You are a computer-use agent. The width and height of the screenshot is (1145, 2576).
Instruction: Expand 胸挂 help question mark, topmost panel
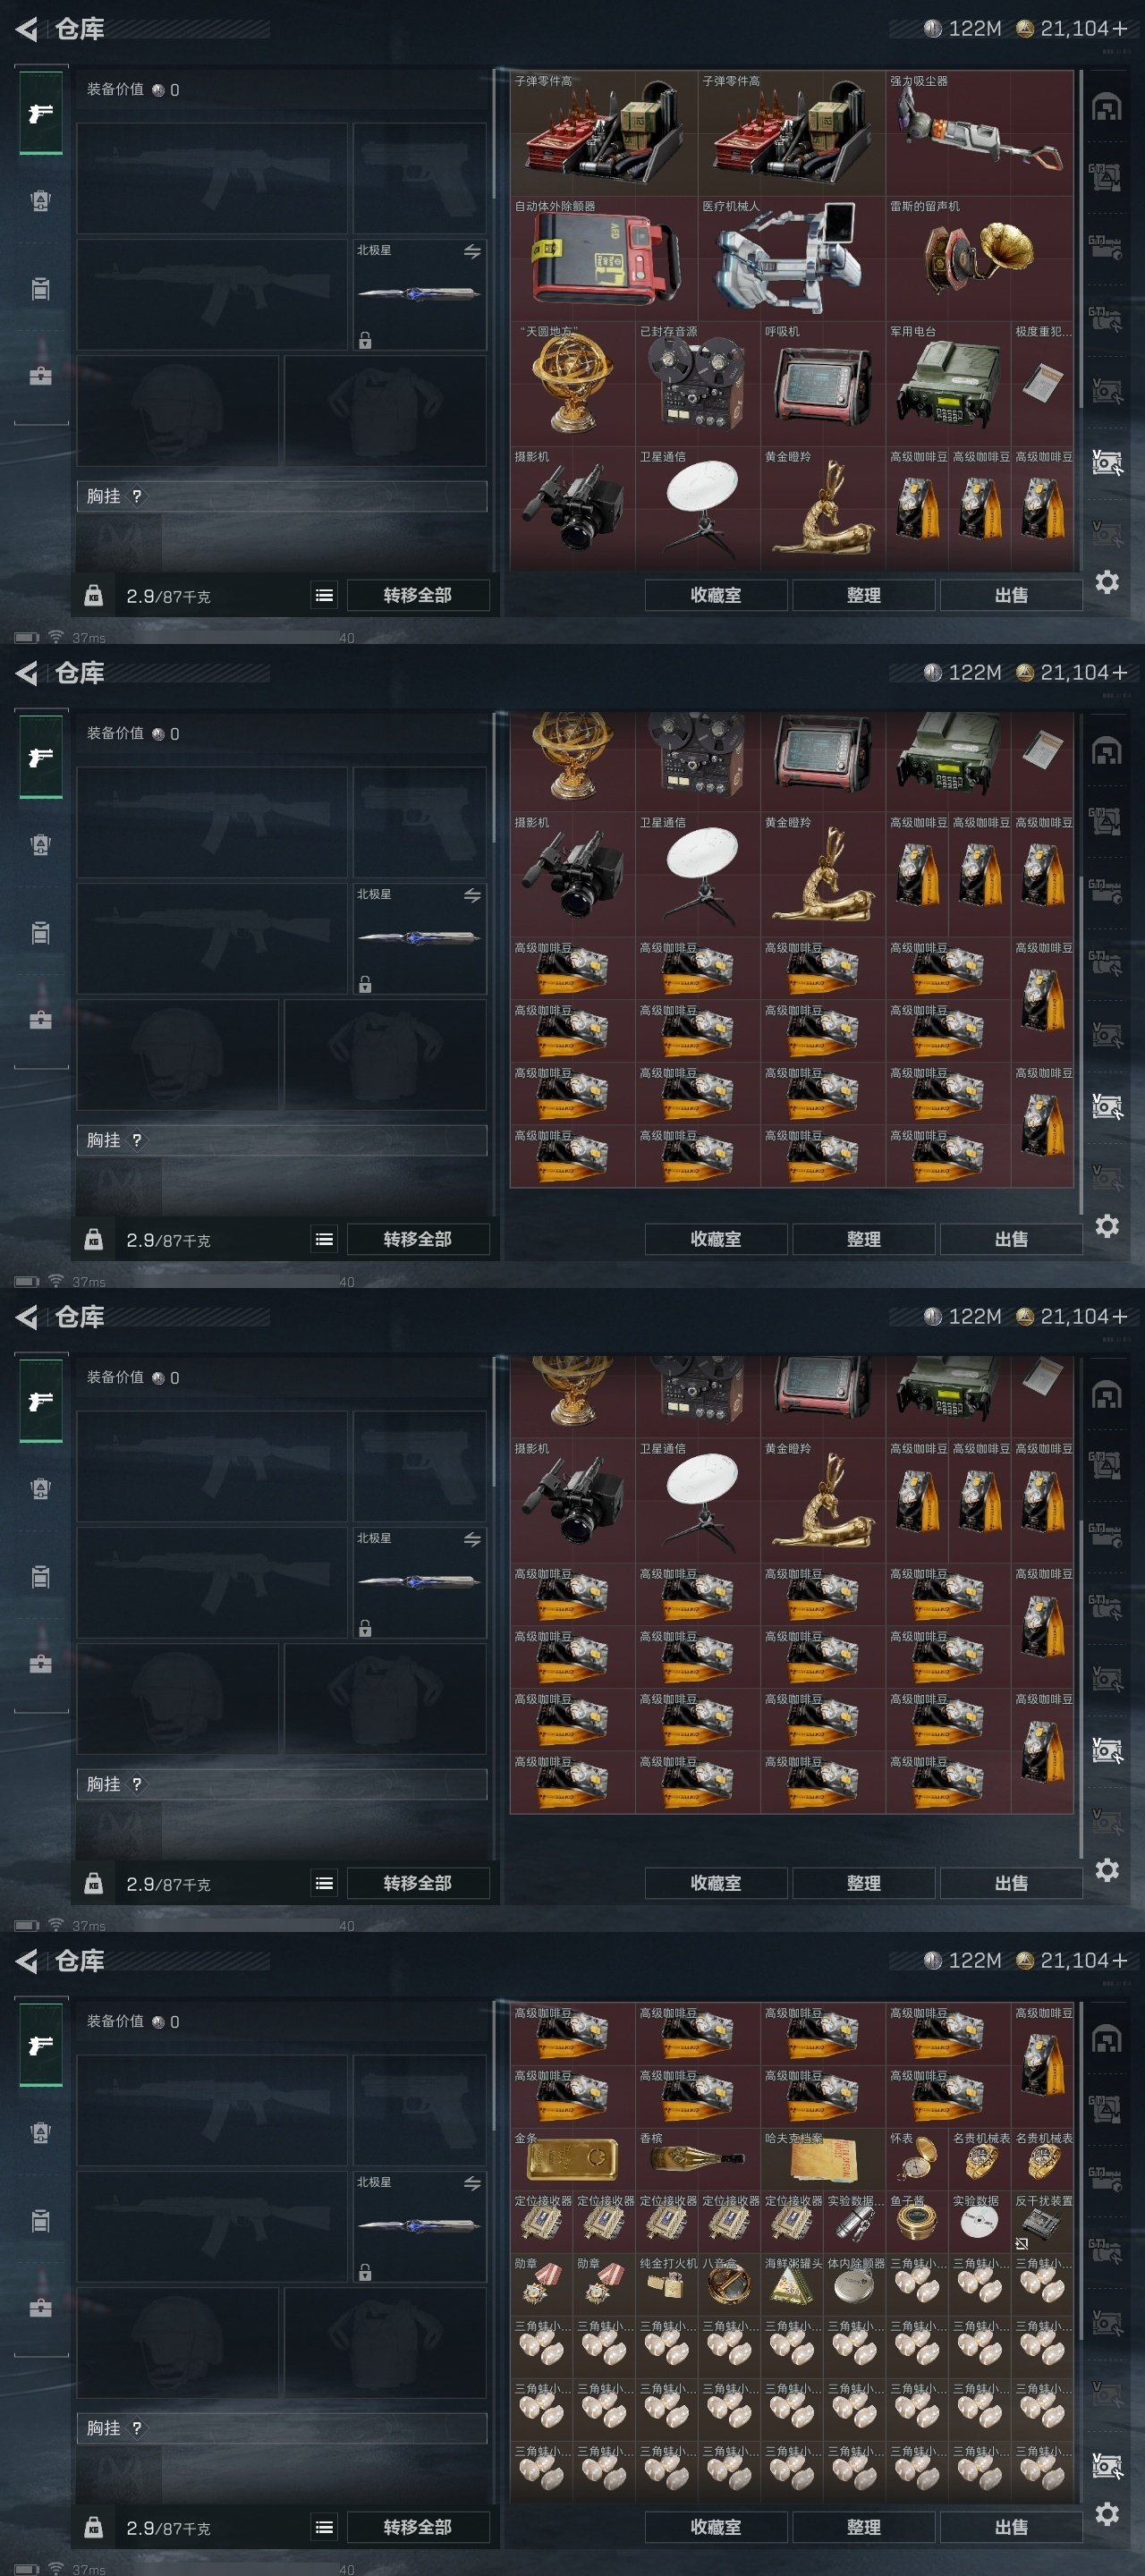pos(137,496)
